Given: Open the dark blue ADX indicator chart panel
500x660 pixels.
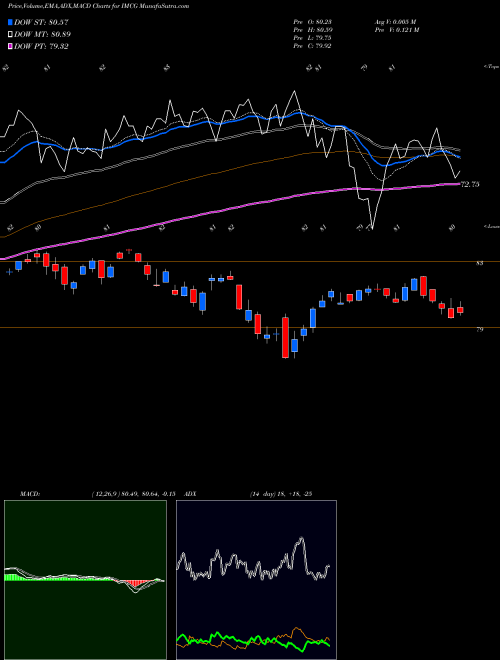Looking at the screenshot, I should tap(256, 580).
